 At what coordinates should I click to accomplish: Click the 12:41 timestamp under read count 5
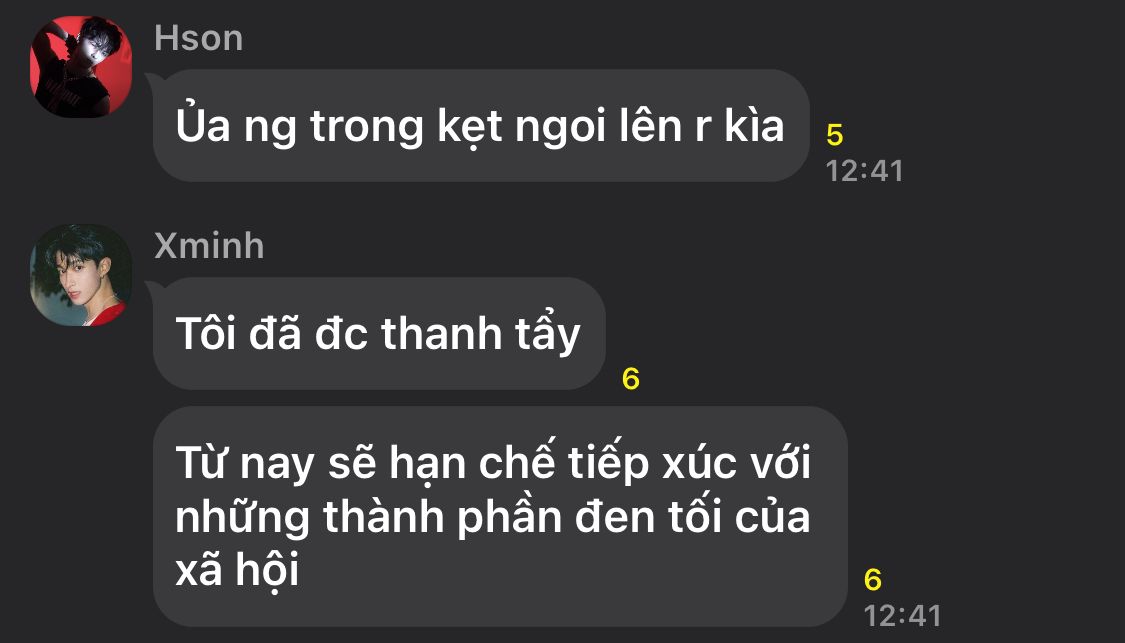865,171
